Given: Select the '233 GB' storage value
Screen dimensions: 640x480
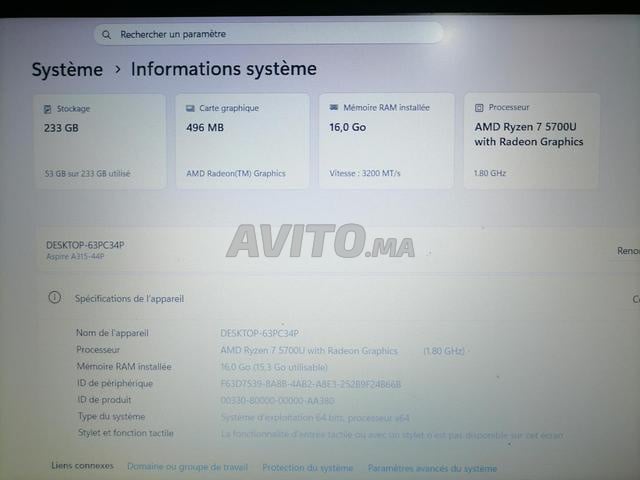Looking at the screenshot, I should click(61, 128).
